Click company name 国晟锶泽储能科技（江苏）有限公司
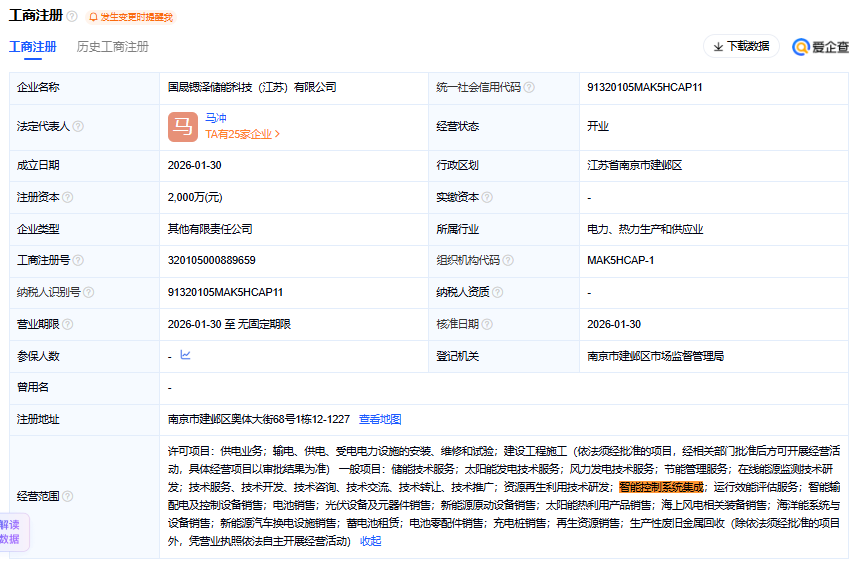Viewport: 862px width, 569px height. click(x=252, y=87)
